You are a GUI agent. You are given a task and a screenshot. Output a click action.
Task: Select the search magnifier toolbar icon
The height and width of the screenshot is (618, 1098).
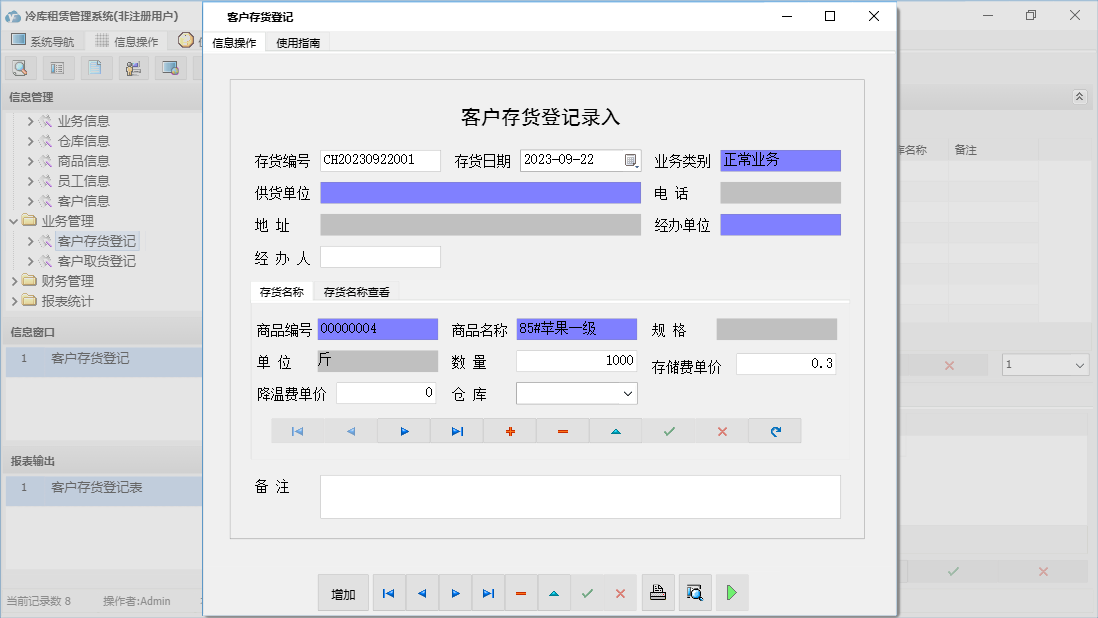(20, 67)
